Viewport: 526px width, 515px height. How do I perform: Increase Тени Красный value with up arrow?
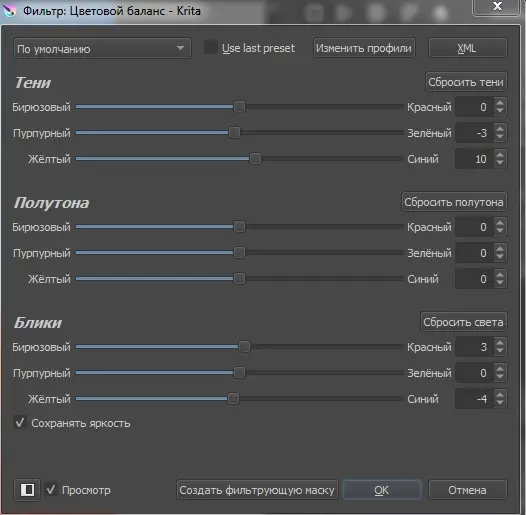click(500, 103)
